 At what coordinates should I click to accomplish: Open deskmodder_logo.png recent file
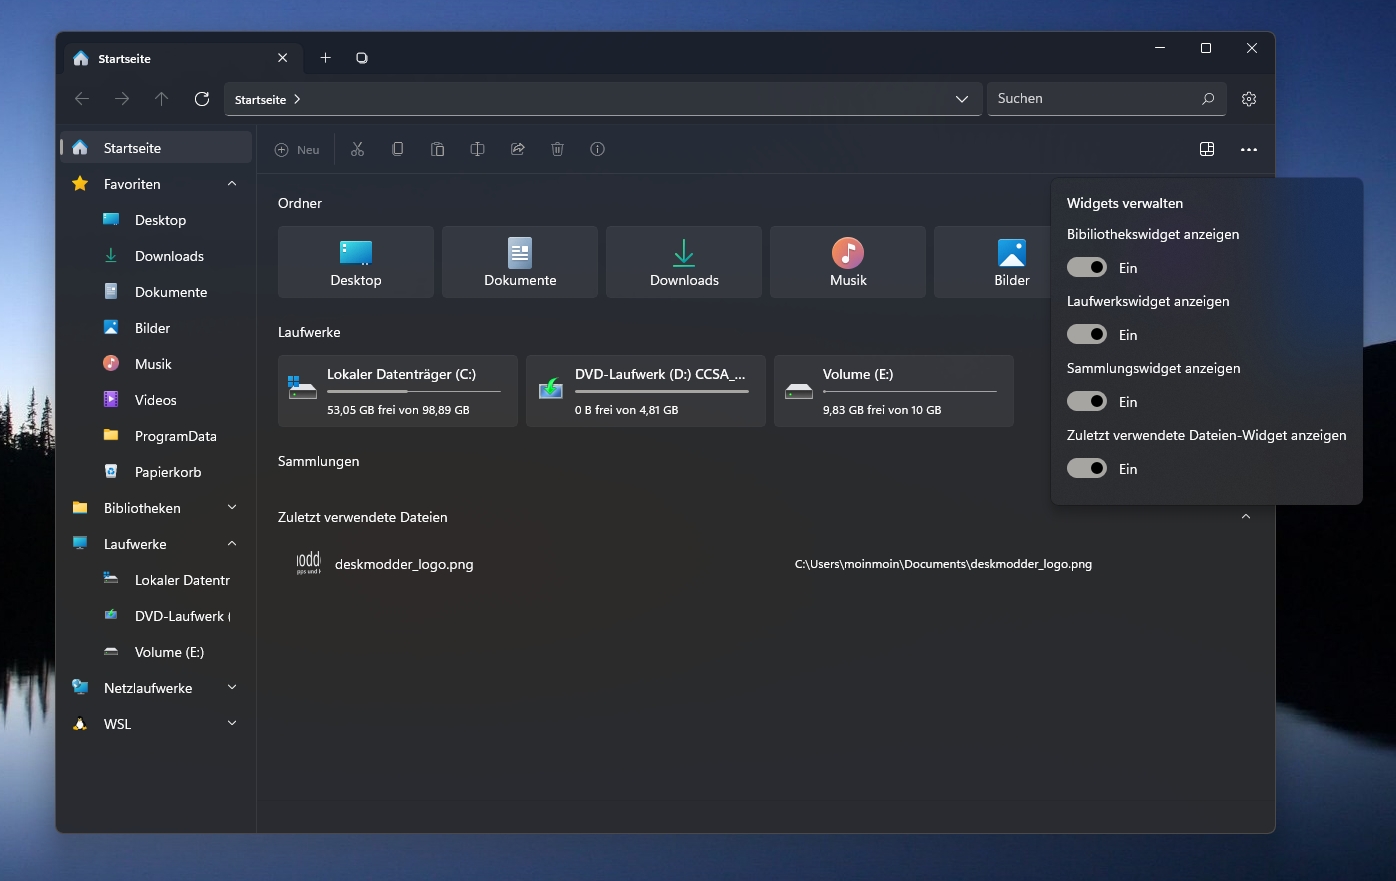coord(404,564)
